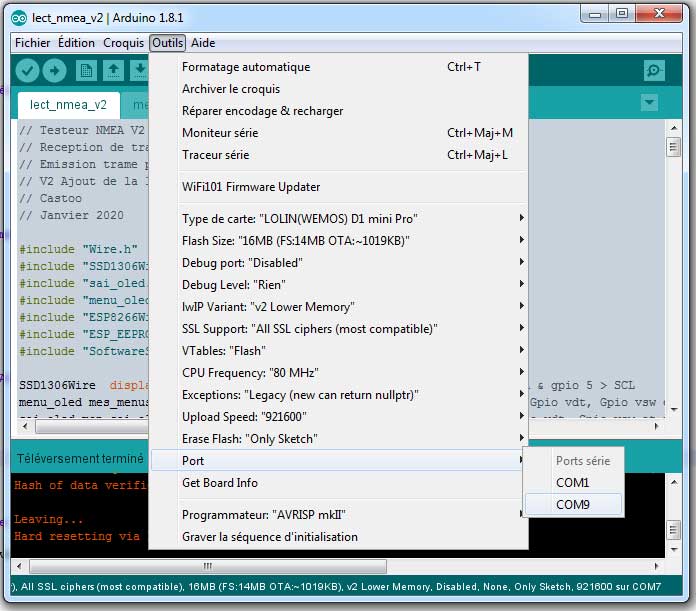Image resolution: width=696 pixels, height=611 pixels.
Task: Select COM9 serial port
Action: click(573, 505)
